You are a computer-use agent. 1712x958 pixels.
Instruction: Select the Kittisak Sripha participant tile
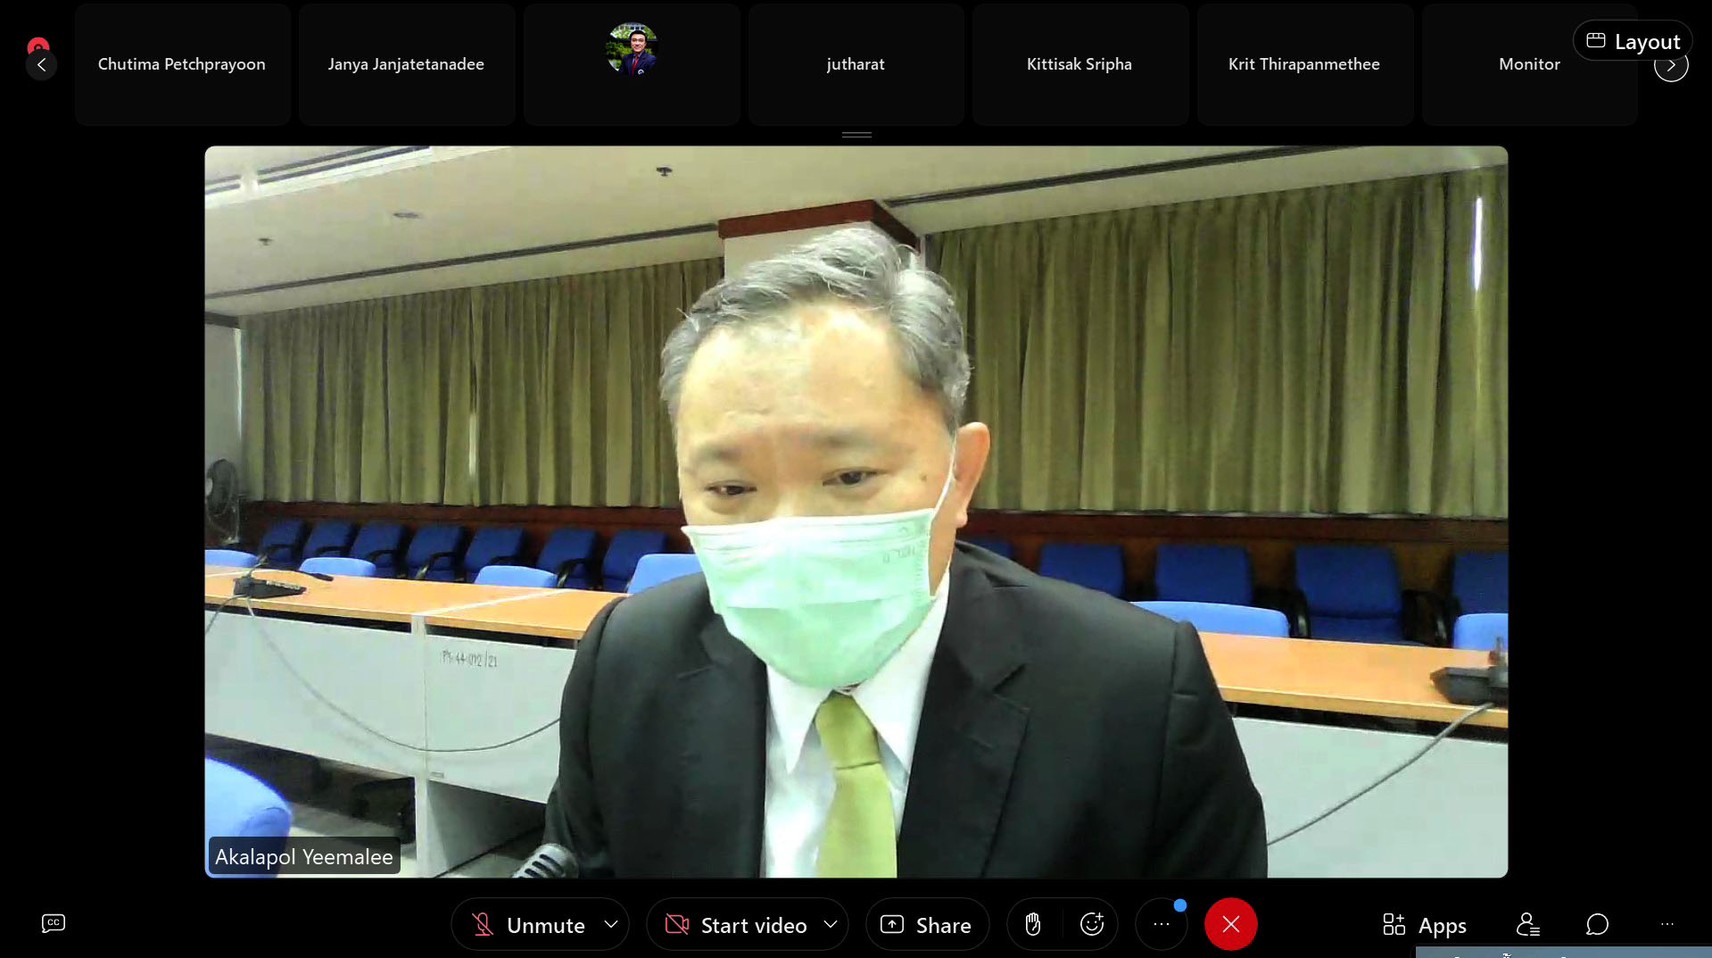(x=1079, y=64)
